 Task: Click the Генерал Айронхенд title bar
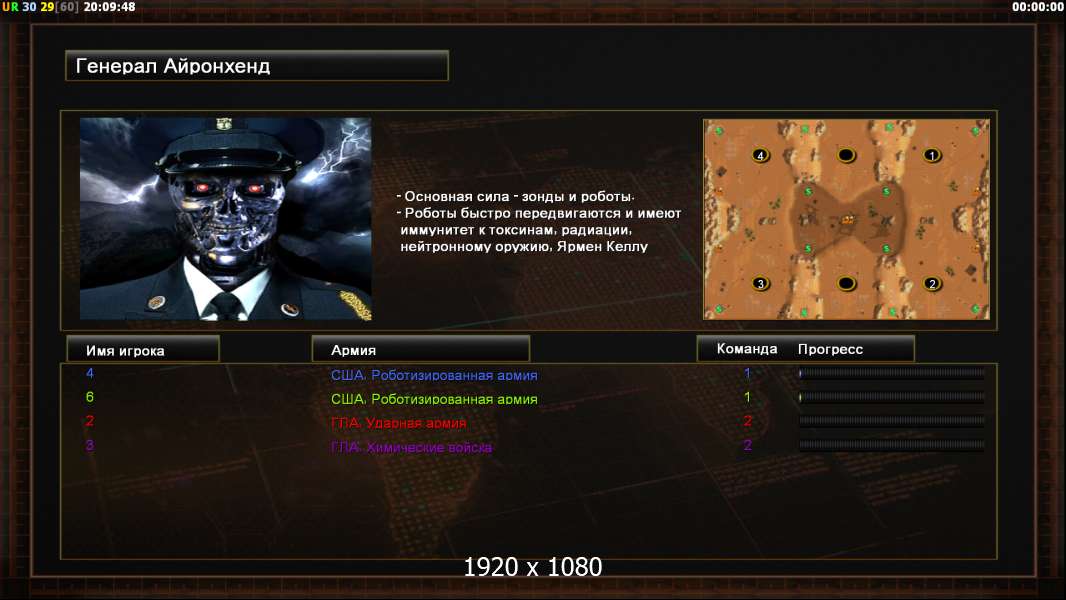point(257,66)
